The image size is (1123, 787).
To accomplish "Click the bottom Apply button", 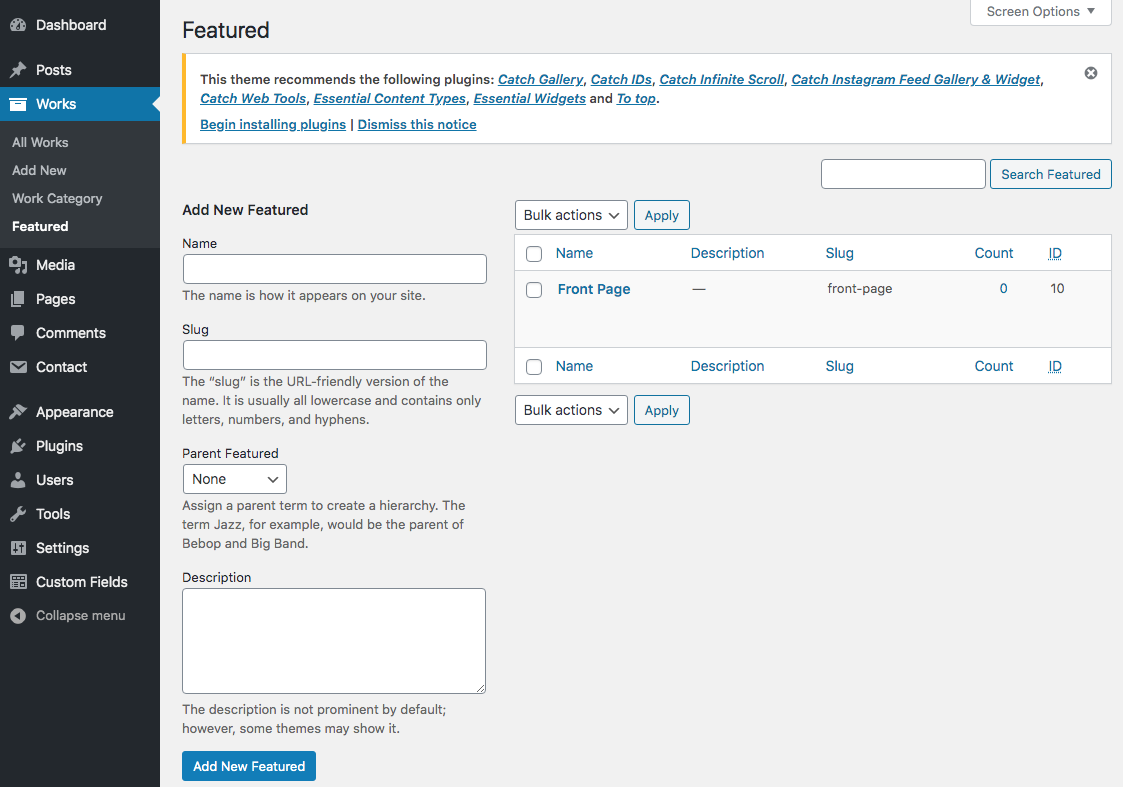I will [662, 410].
